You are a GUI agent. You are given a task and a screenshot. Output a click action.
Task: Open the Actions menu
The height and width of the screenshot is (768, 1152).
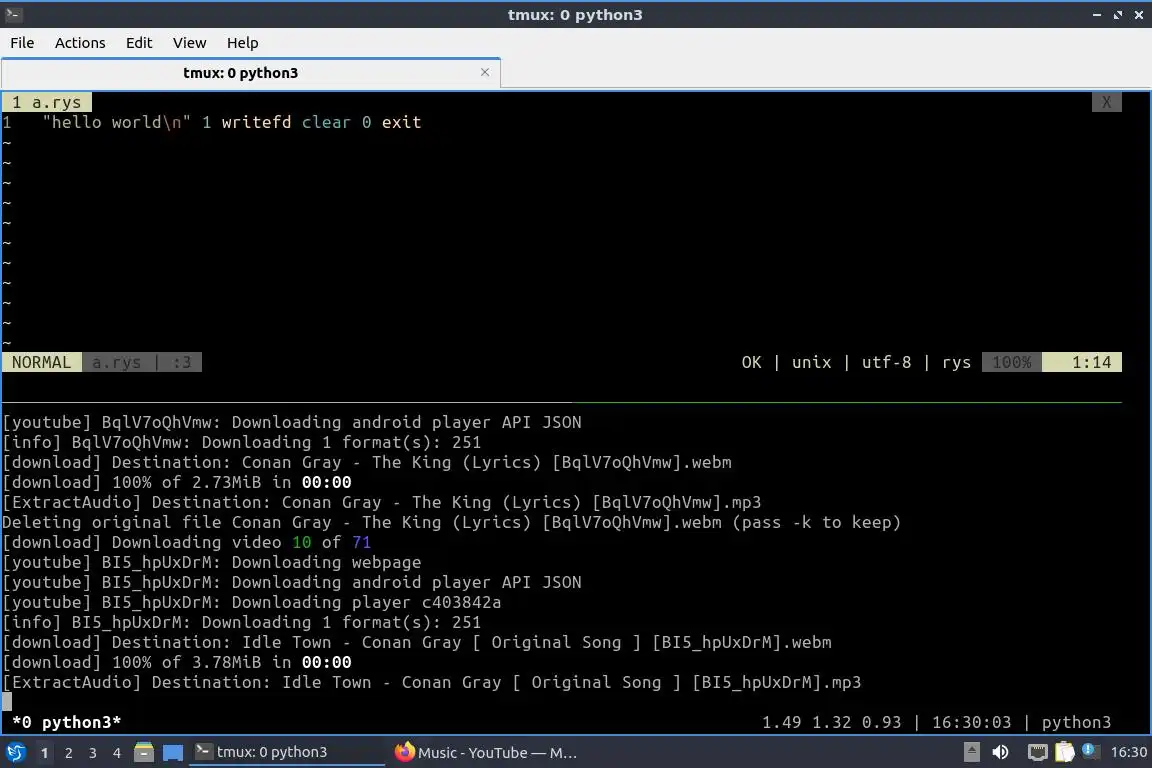pos(80,43)
